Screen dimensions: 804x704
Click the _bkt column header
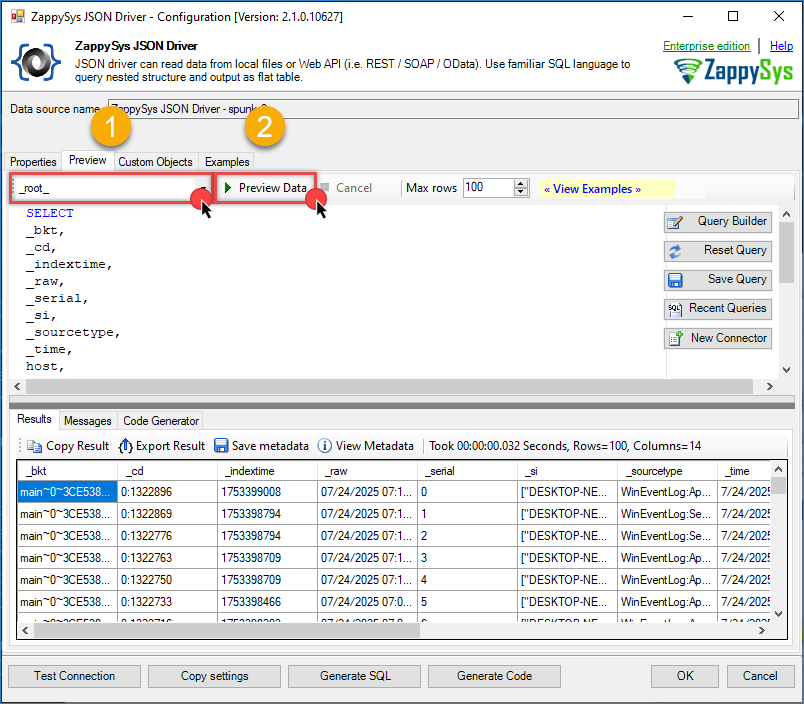click(68, 471)
